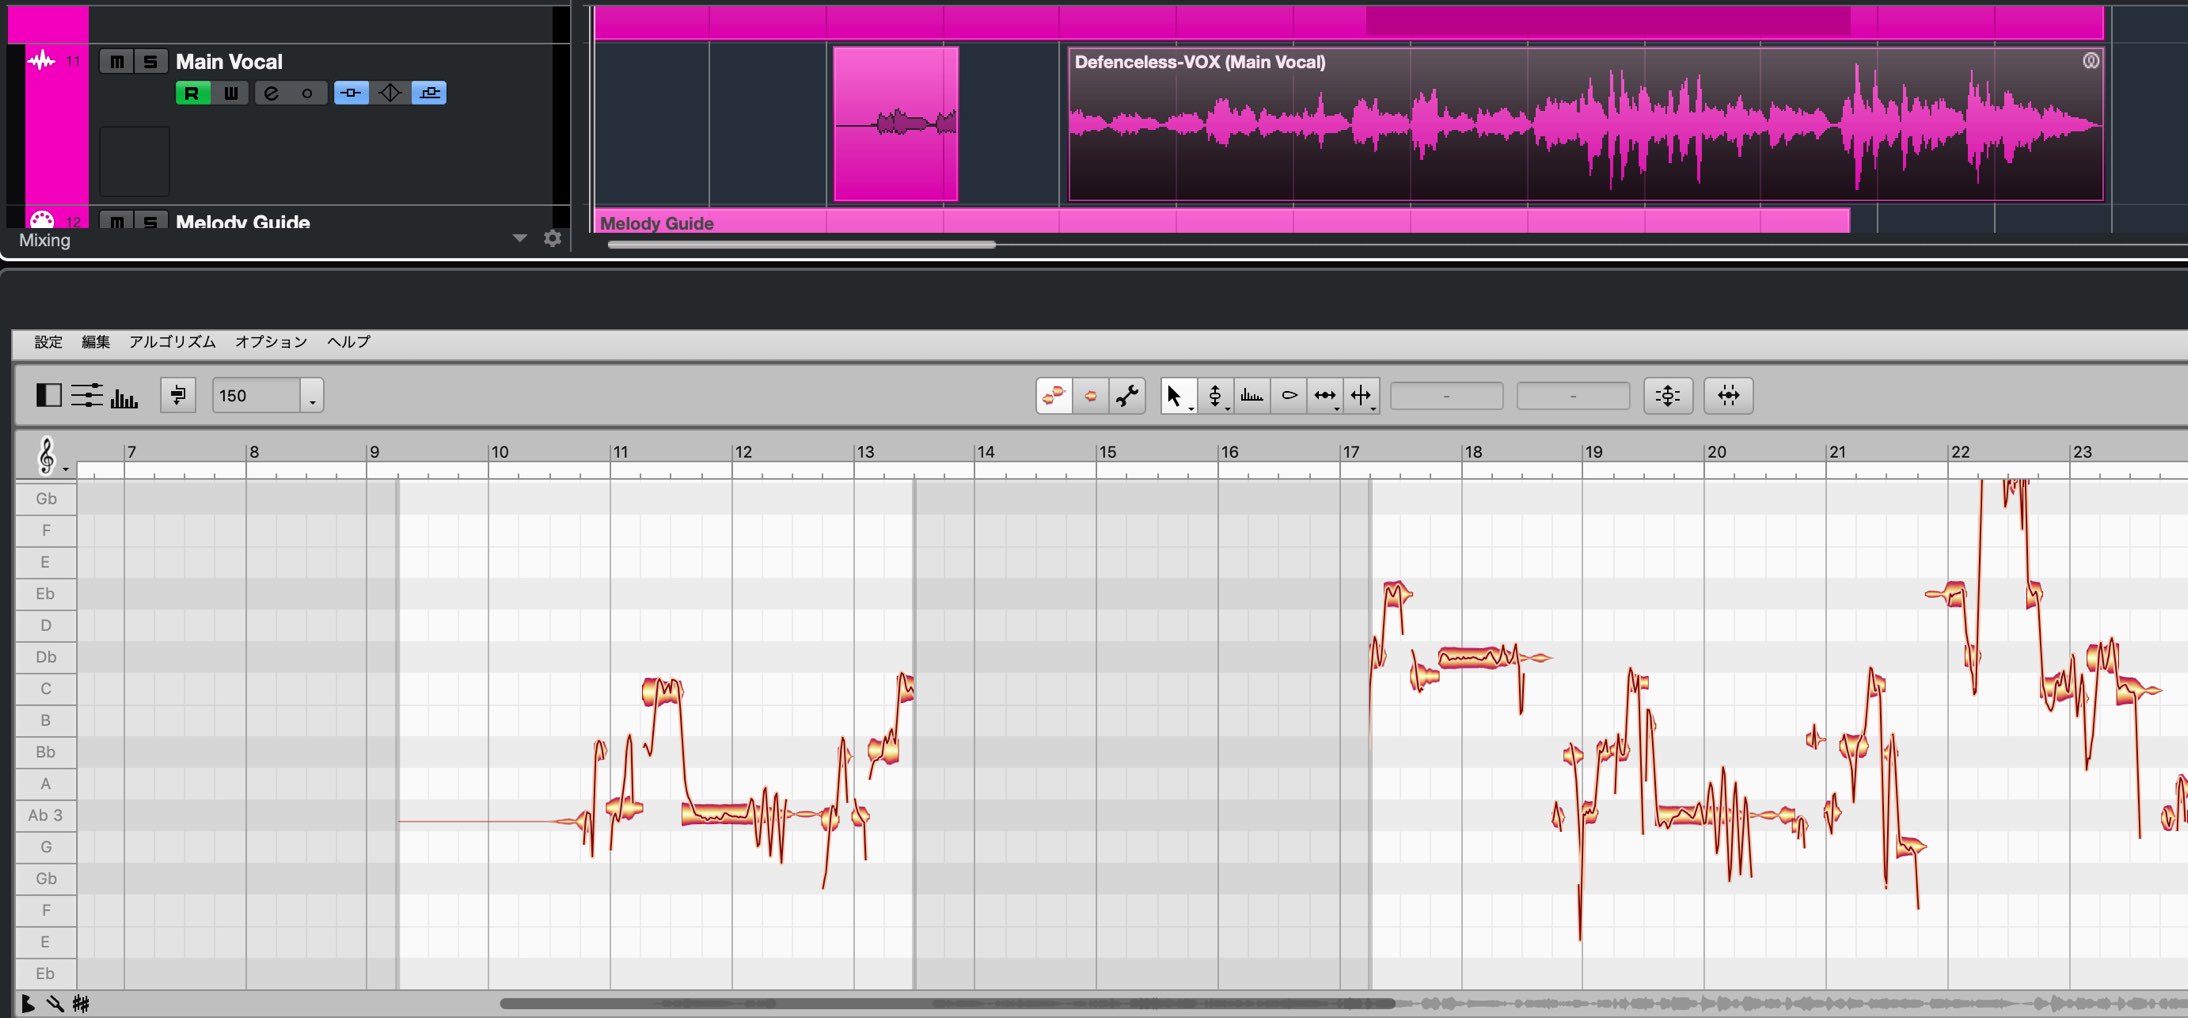Open the ヘルプ menu
Image resolution: width=2188 pixels, height=1018 pixels.
349,342
